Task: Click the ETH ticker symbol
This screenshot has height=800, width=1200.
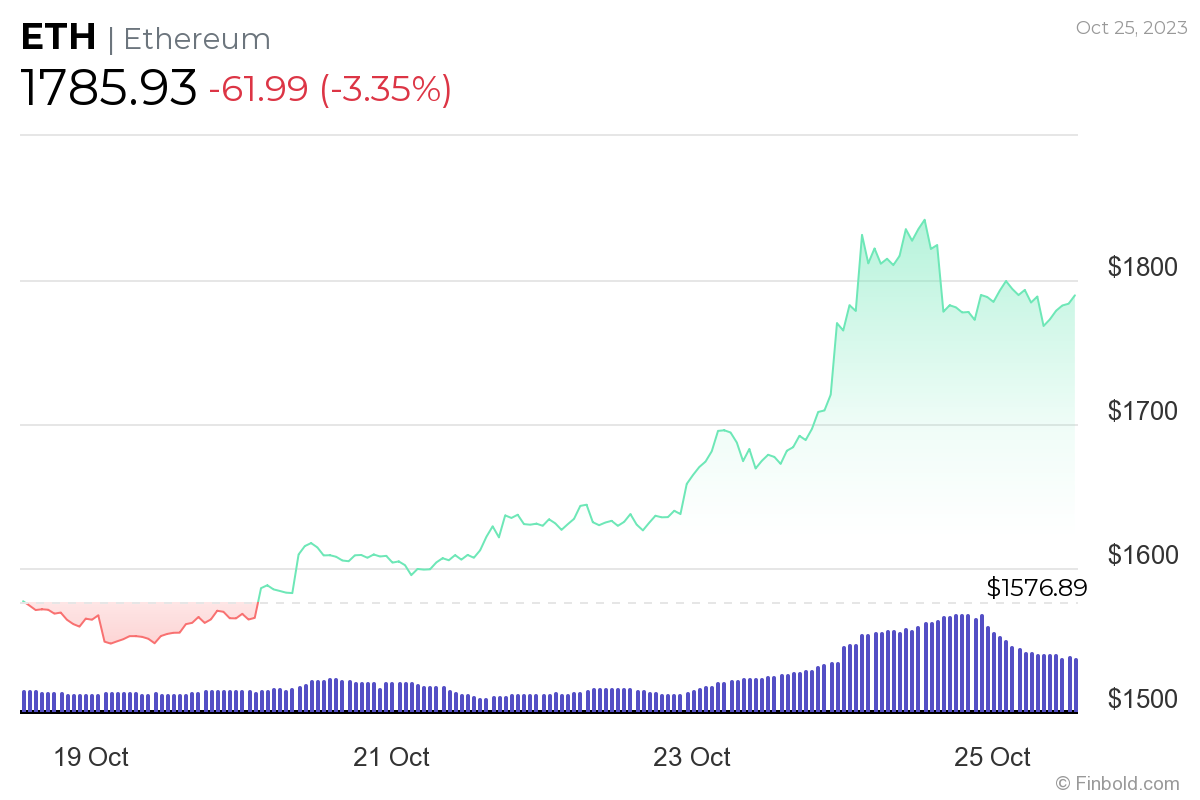Action: [x=59, y=38]
